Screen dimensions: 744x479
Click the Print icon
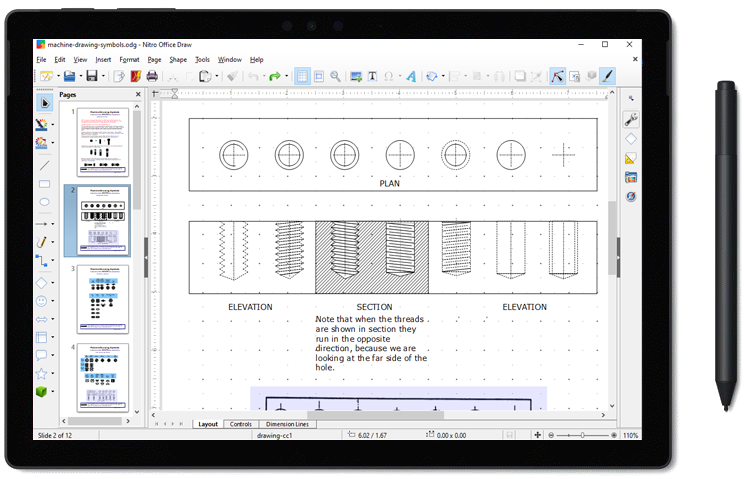coord(152,76)
